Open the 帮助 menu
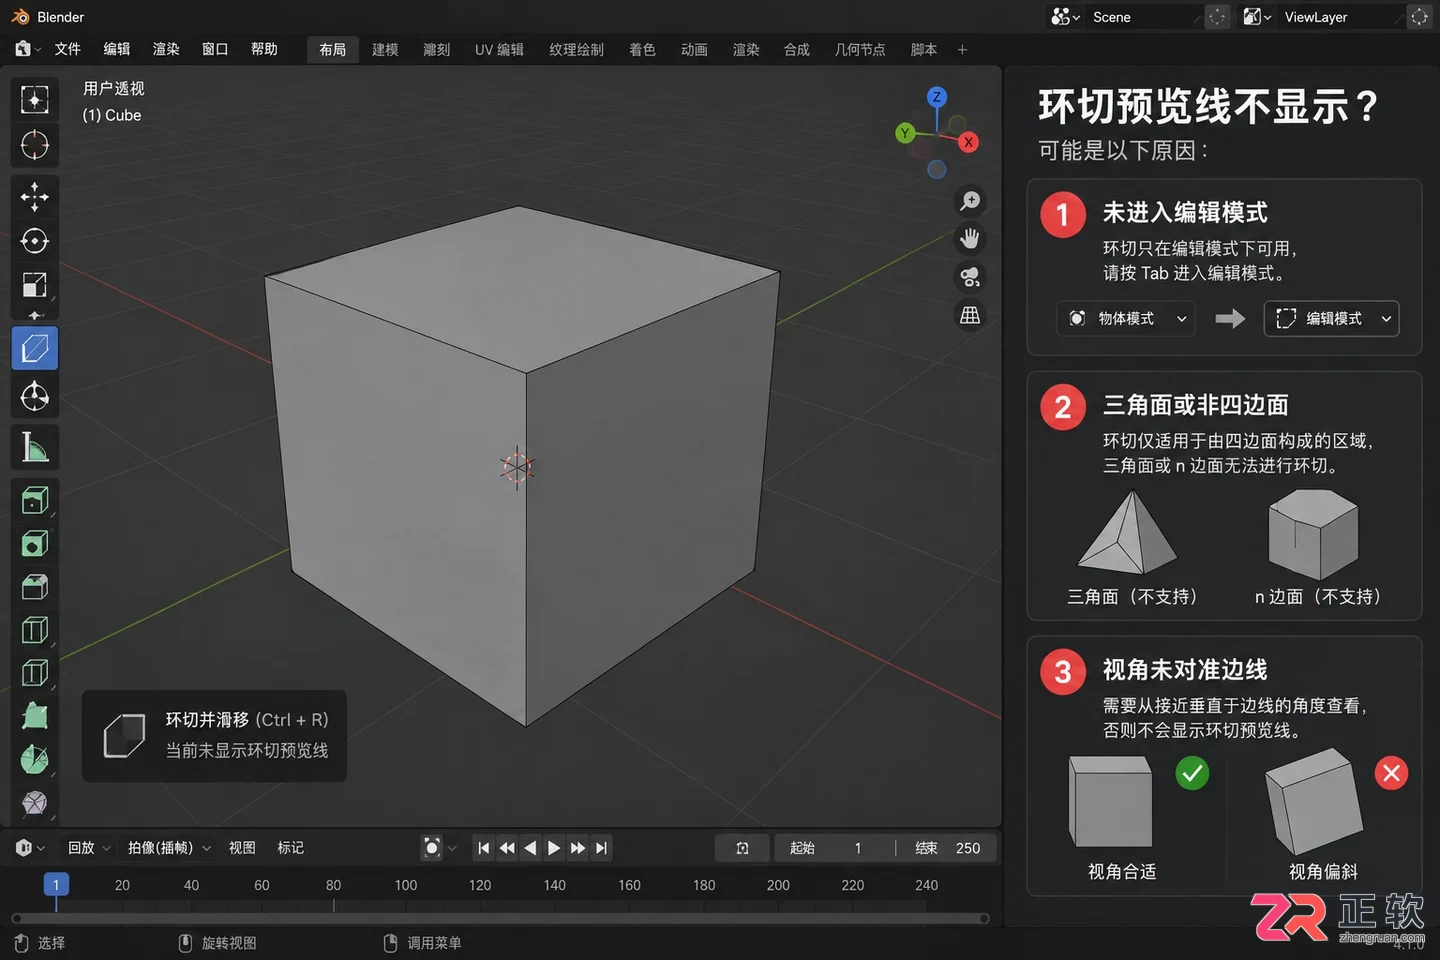1440x960 pixels. point(264,49)
